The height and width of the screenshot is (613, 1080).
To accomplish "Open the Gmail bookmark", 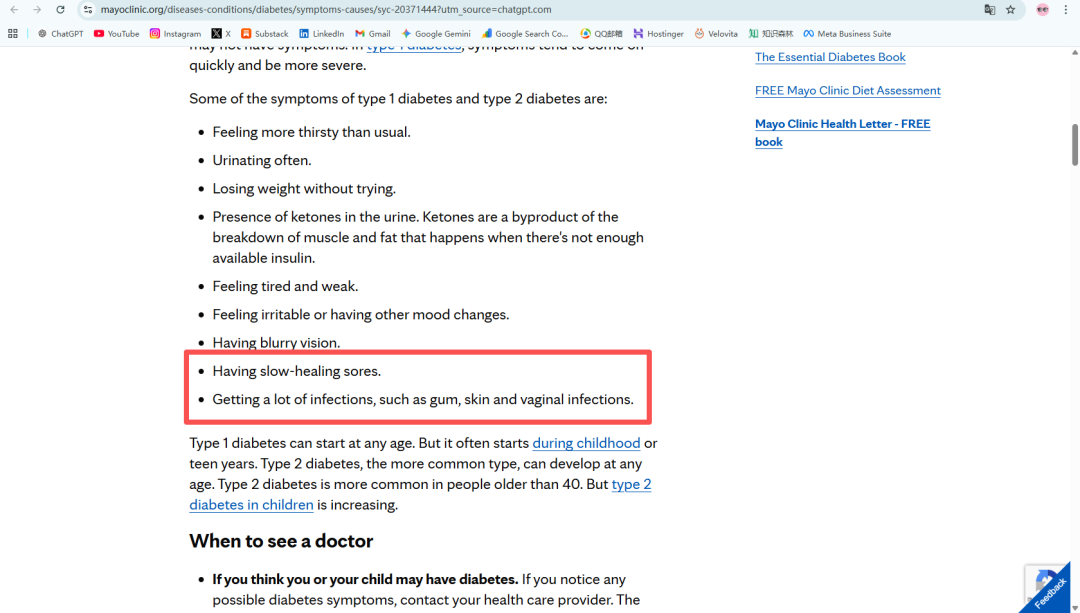I will tap(373, 33).
